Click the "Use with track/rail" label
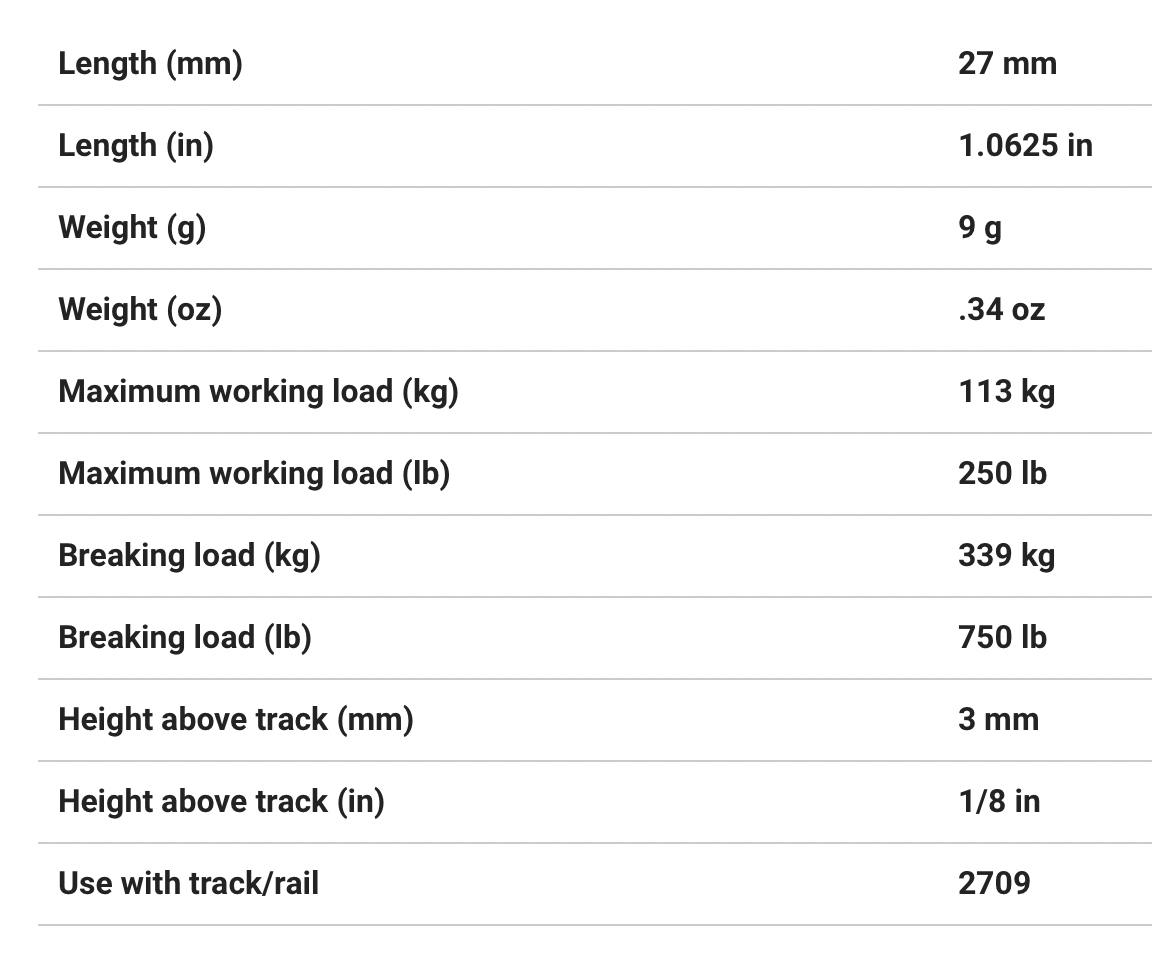The image size is (1152, 964). (189, 884)
